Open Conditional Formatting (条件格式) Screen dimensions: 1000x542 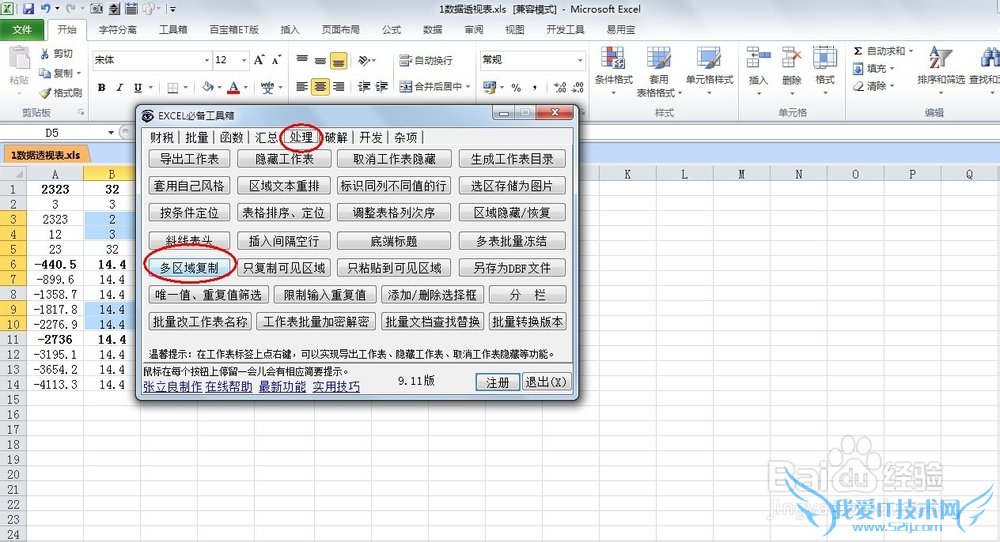point(614,71)
